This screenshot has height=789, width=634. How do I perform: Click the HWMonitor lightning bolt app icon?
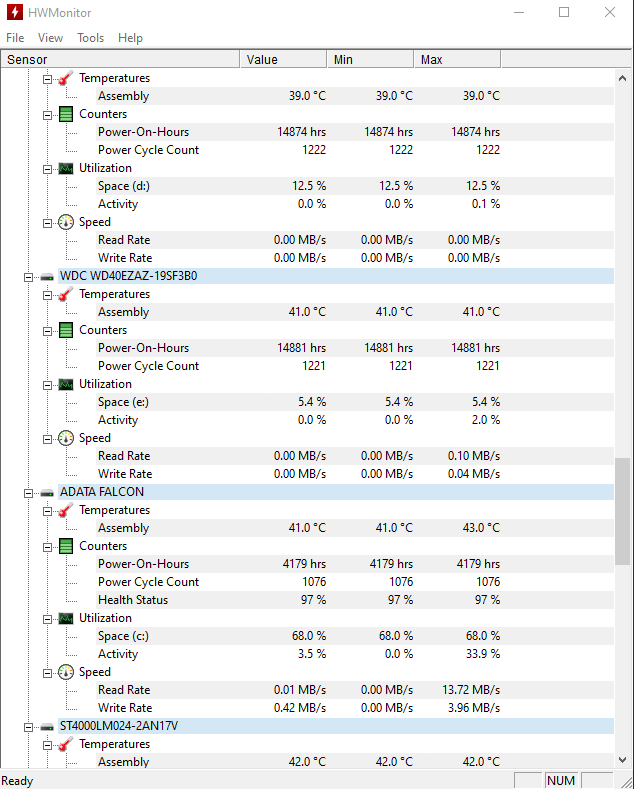[x=15, y=12]
